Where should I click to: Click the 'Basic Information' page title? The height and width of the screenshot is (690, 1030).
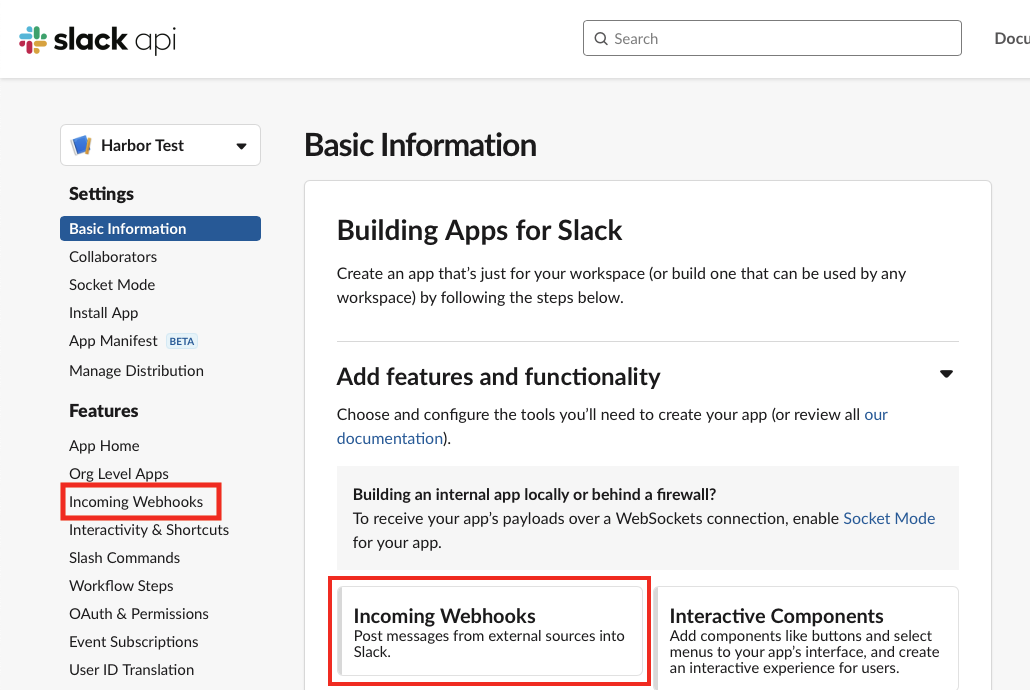[420, 145]
